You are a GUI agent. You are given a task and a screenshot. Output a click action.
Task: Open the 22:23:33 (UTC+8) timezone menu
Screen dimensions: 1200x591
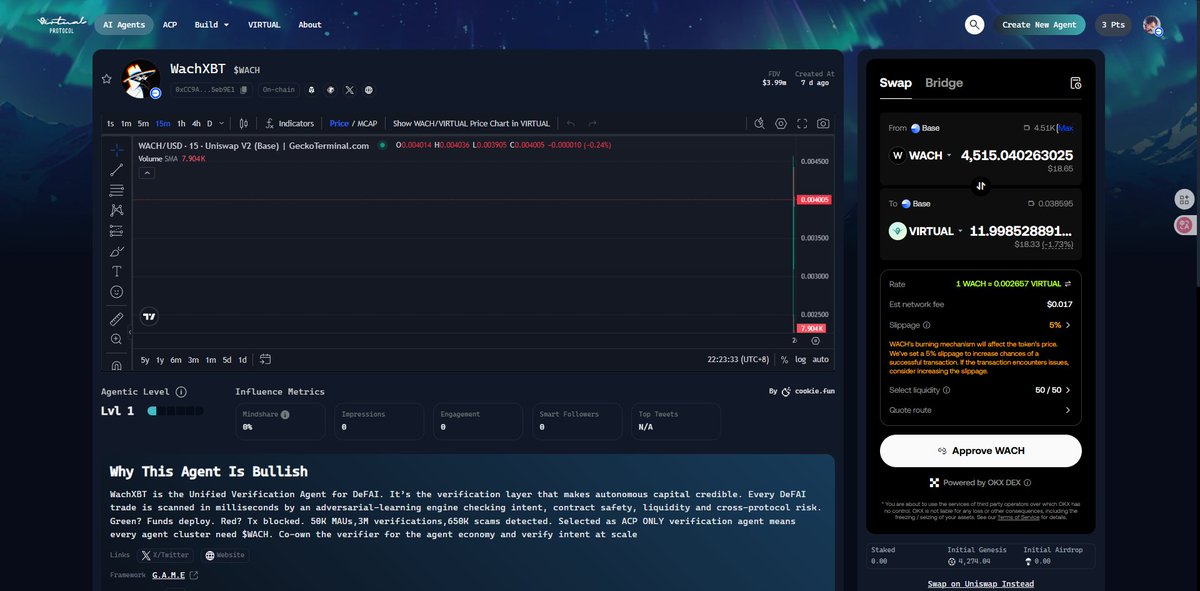pos(740,359)
